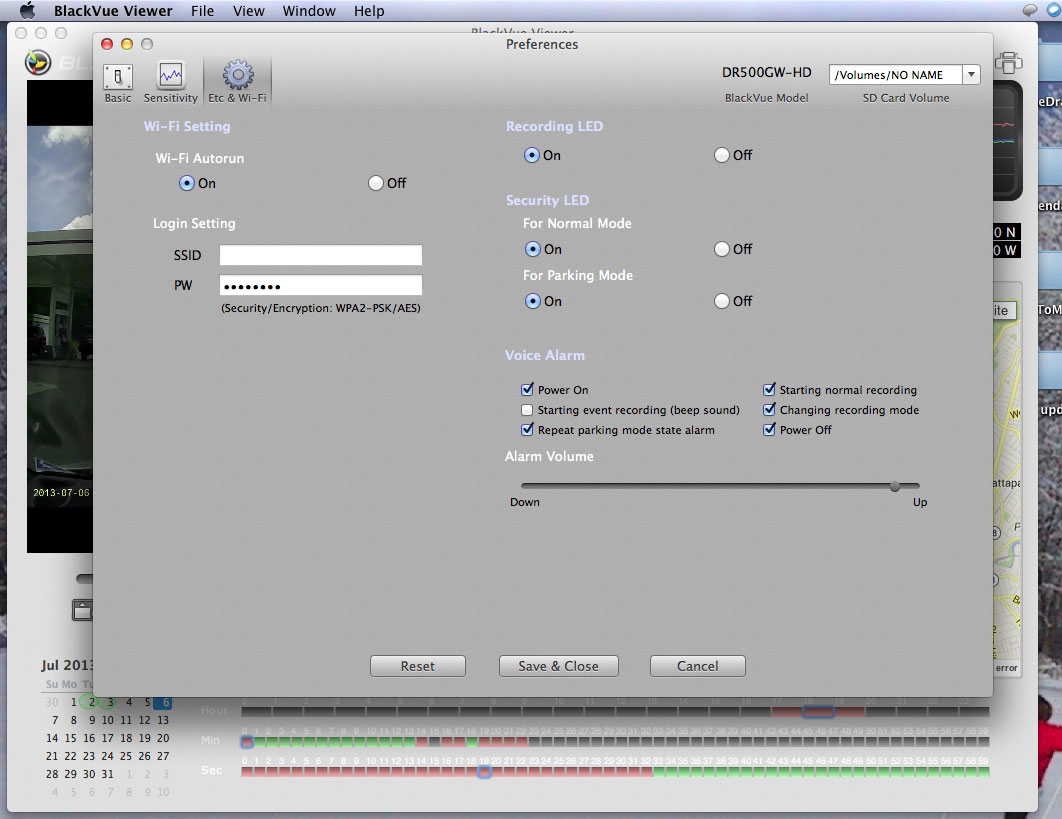Set Parking Mode security LED On
Screen dimensions: 1062x819
[532, 301]
